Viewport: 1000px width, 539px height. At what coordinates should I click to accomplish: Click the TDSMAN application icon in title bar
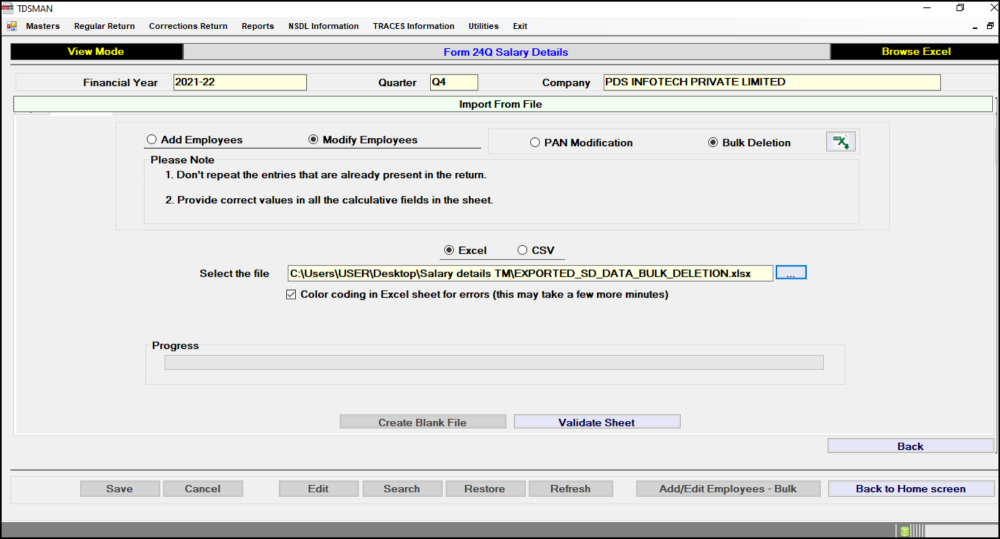(8, 8)
